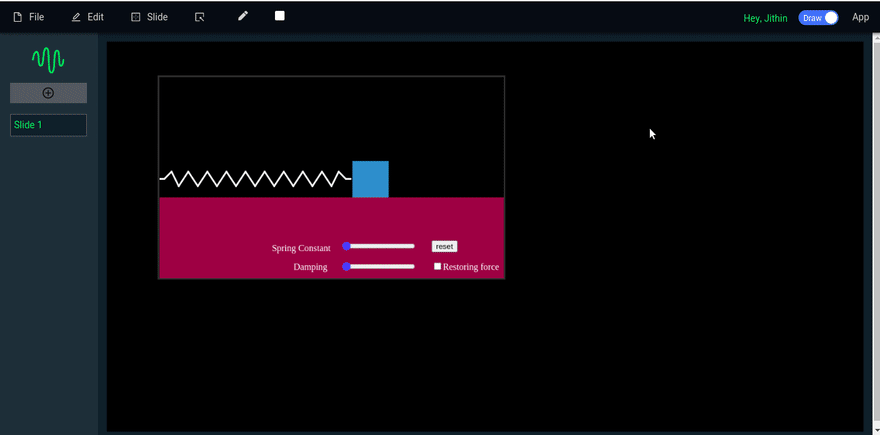Click the green wave logo
The height and width of the screenshot is (435, 880).
[48, 59]
